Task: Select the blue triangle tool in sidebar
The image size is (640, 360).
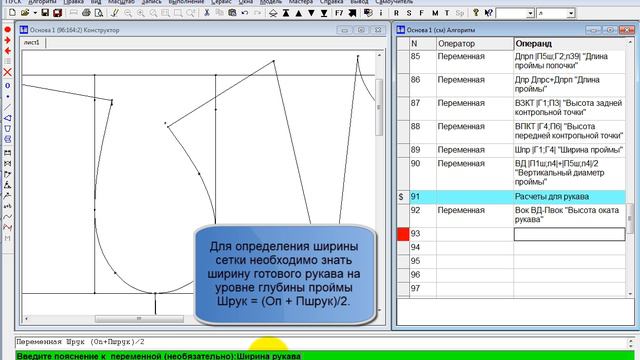Action: [7, 118]
